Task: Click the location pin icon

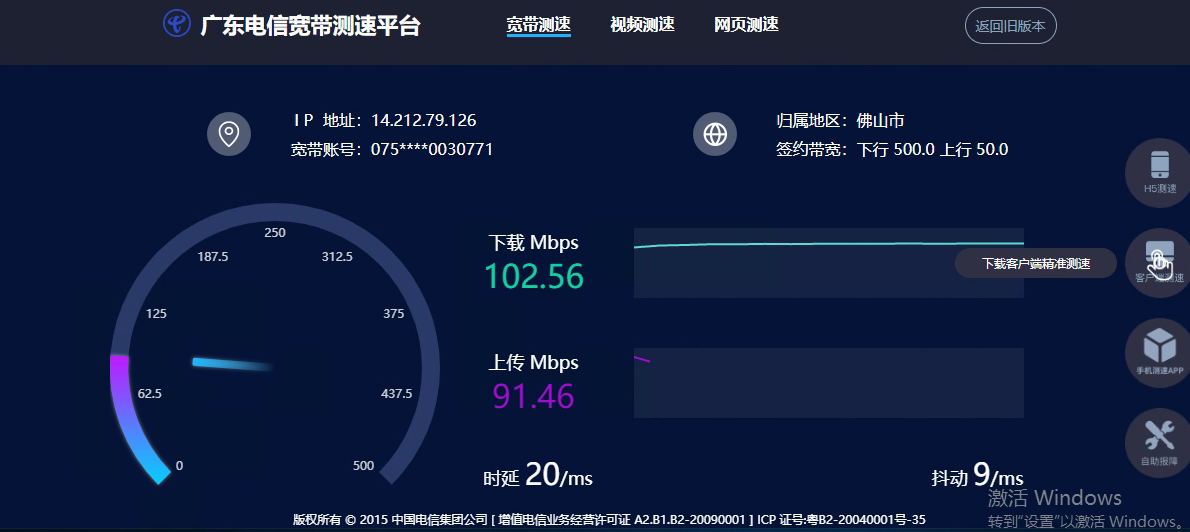Action: [x=228, y=134]
